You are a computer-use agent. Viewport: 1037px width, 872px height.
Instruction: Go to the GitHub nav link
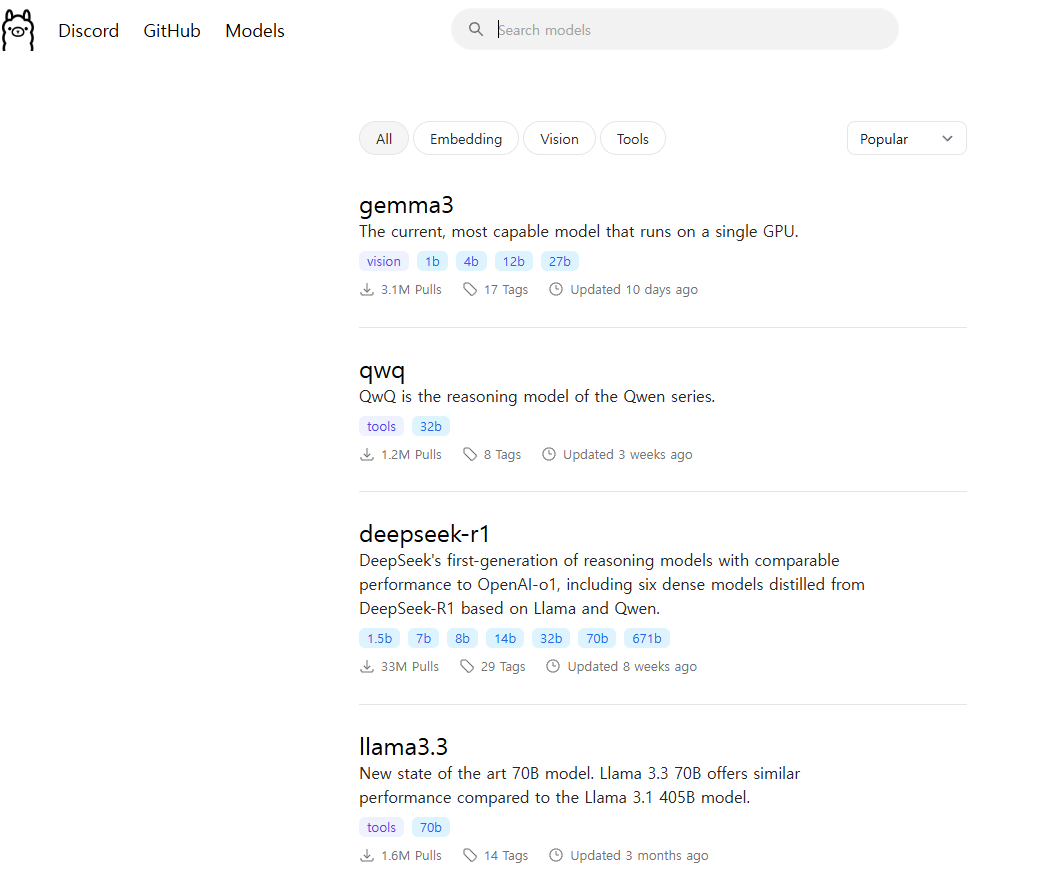click(x=172, y=31)
